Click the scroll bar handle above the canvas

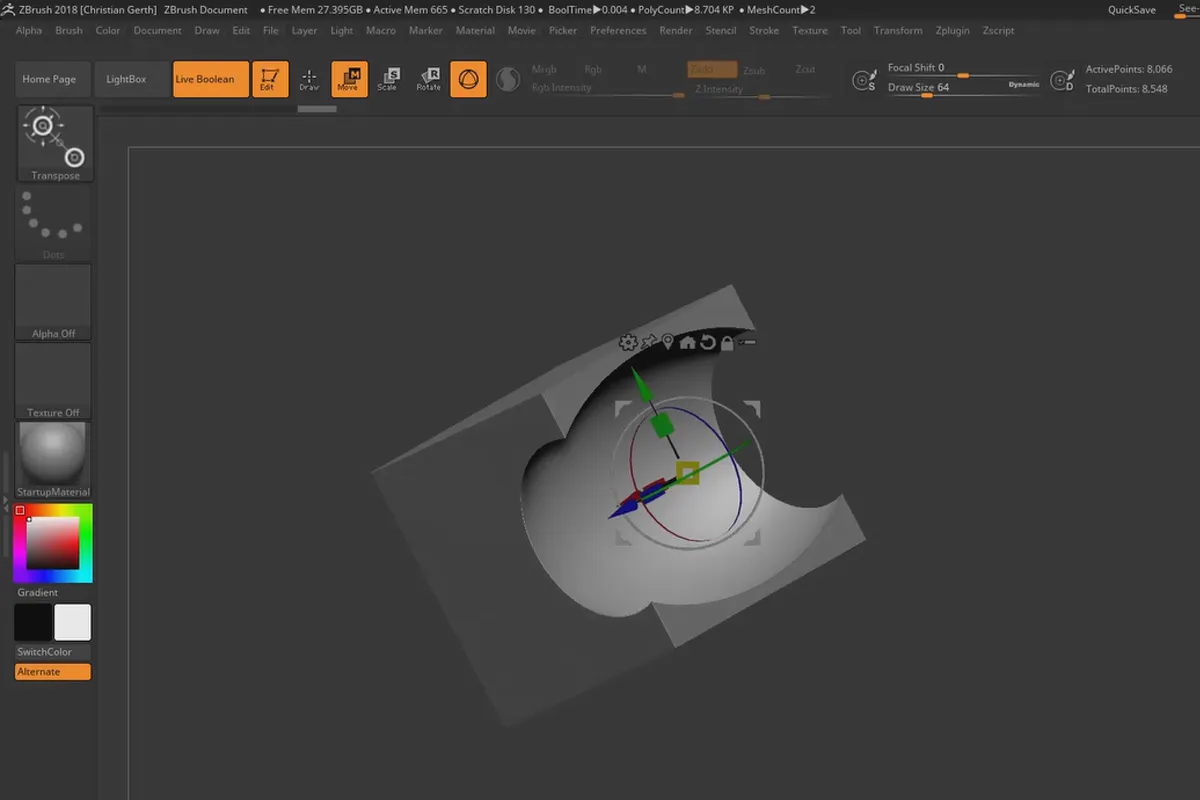[x=317, y=109]
